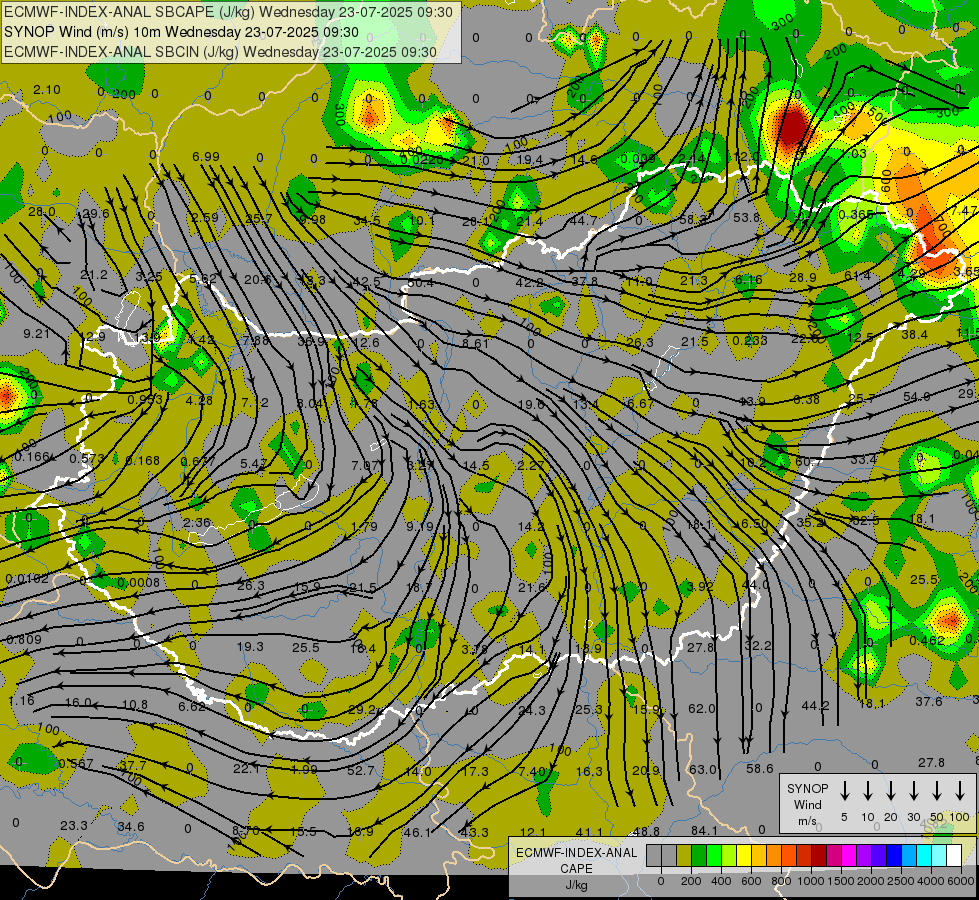Screen dimensions: 979x900
Task: Select the dark green swatch in the CAPE legend
Action: tap(699, 855)
